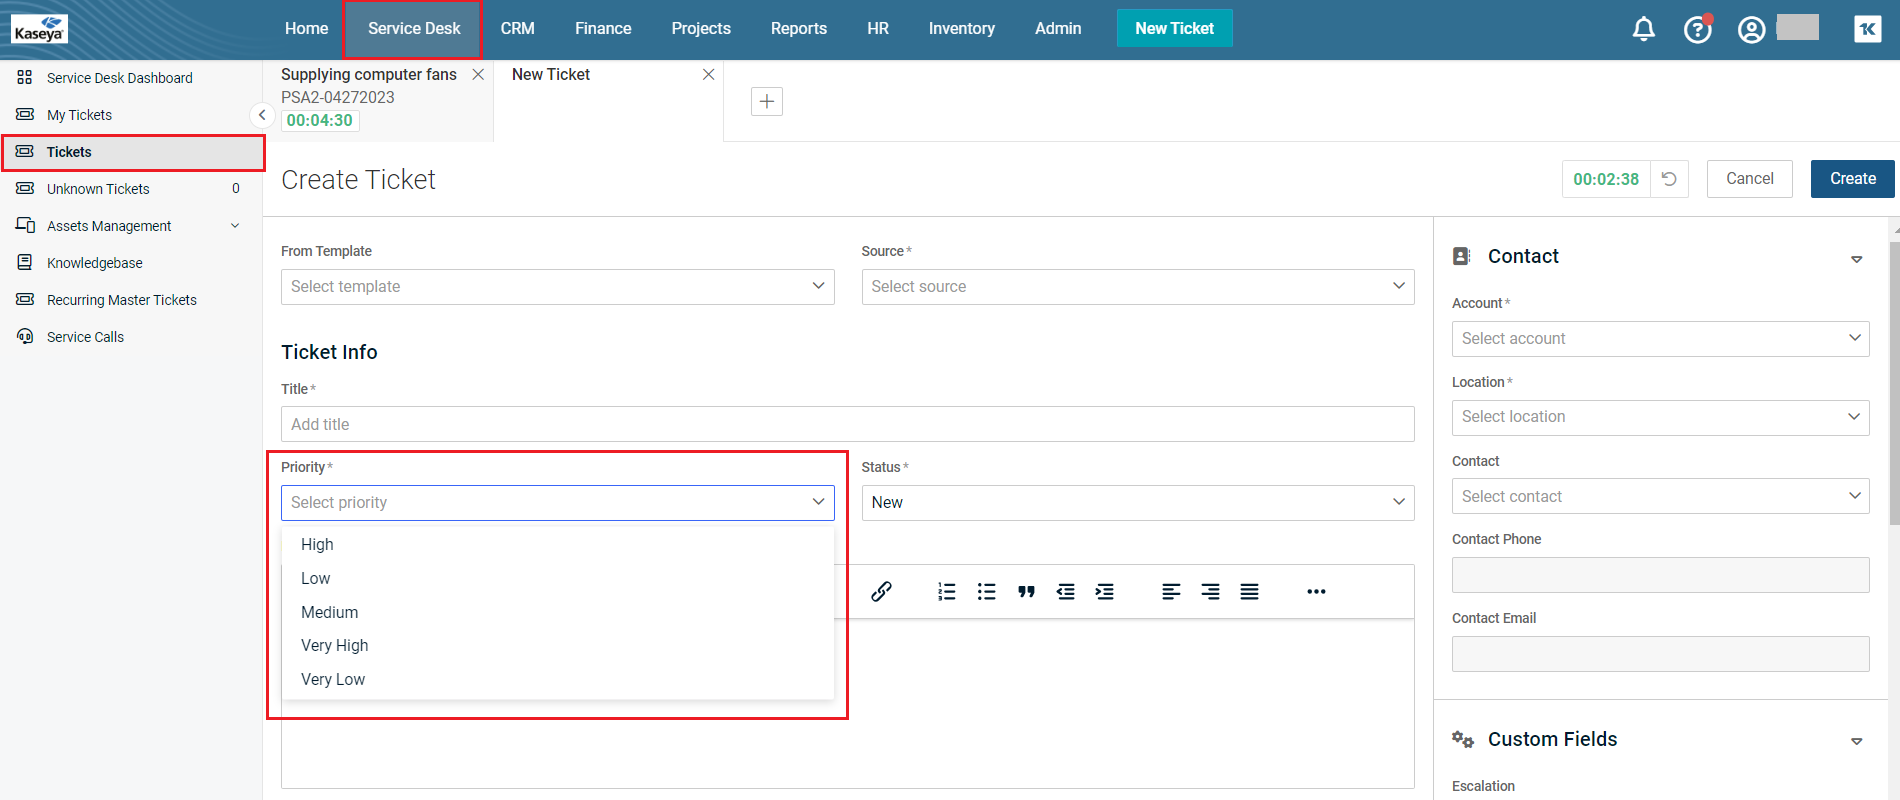
Task: Open the Finance menu
Action: [x=603, y=29]
